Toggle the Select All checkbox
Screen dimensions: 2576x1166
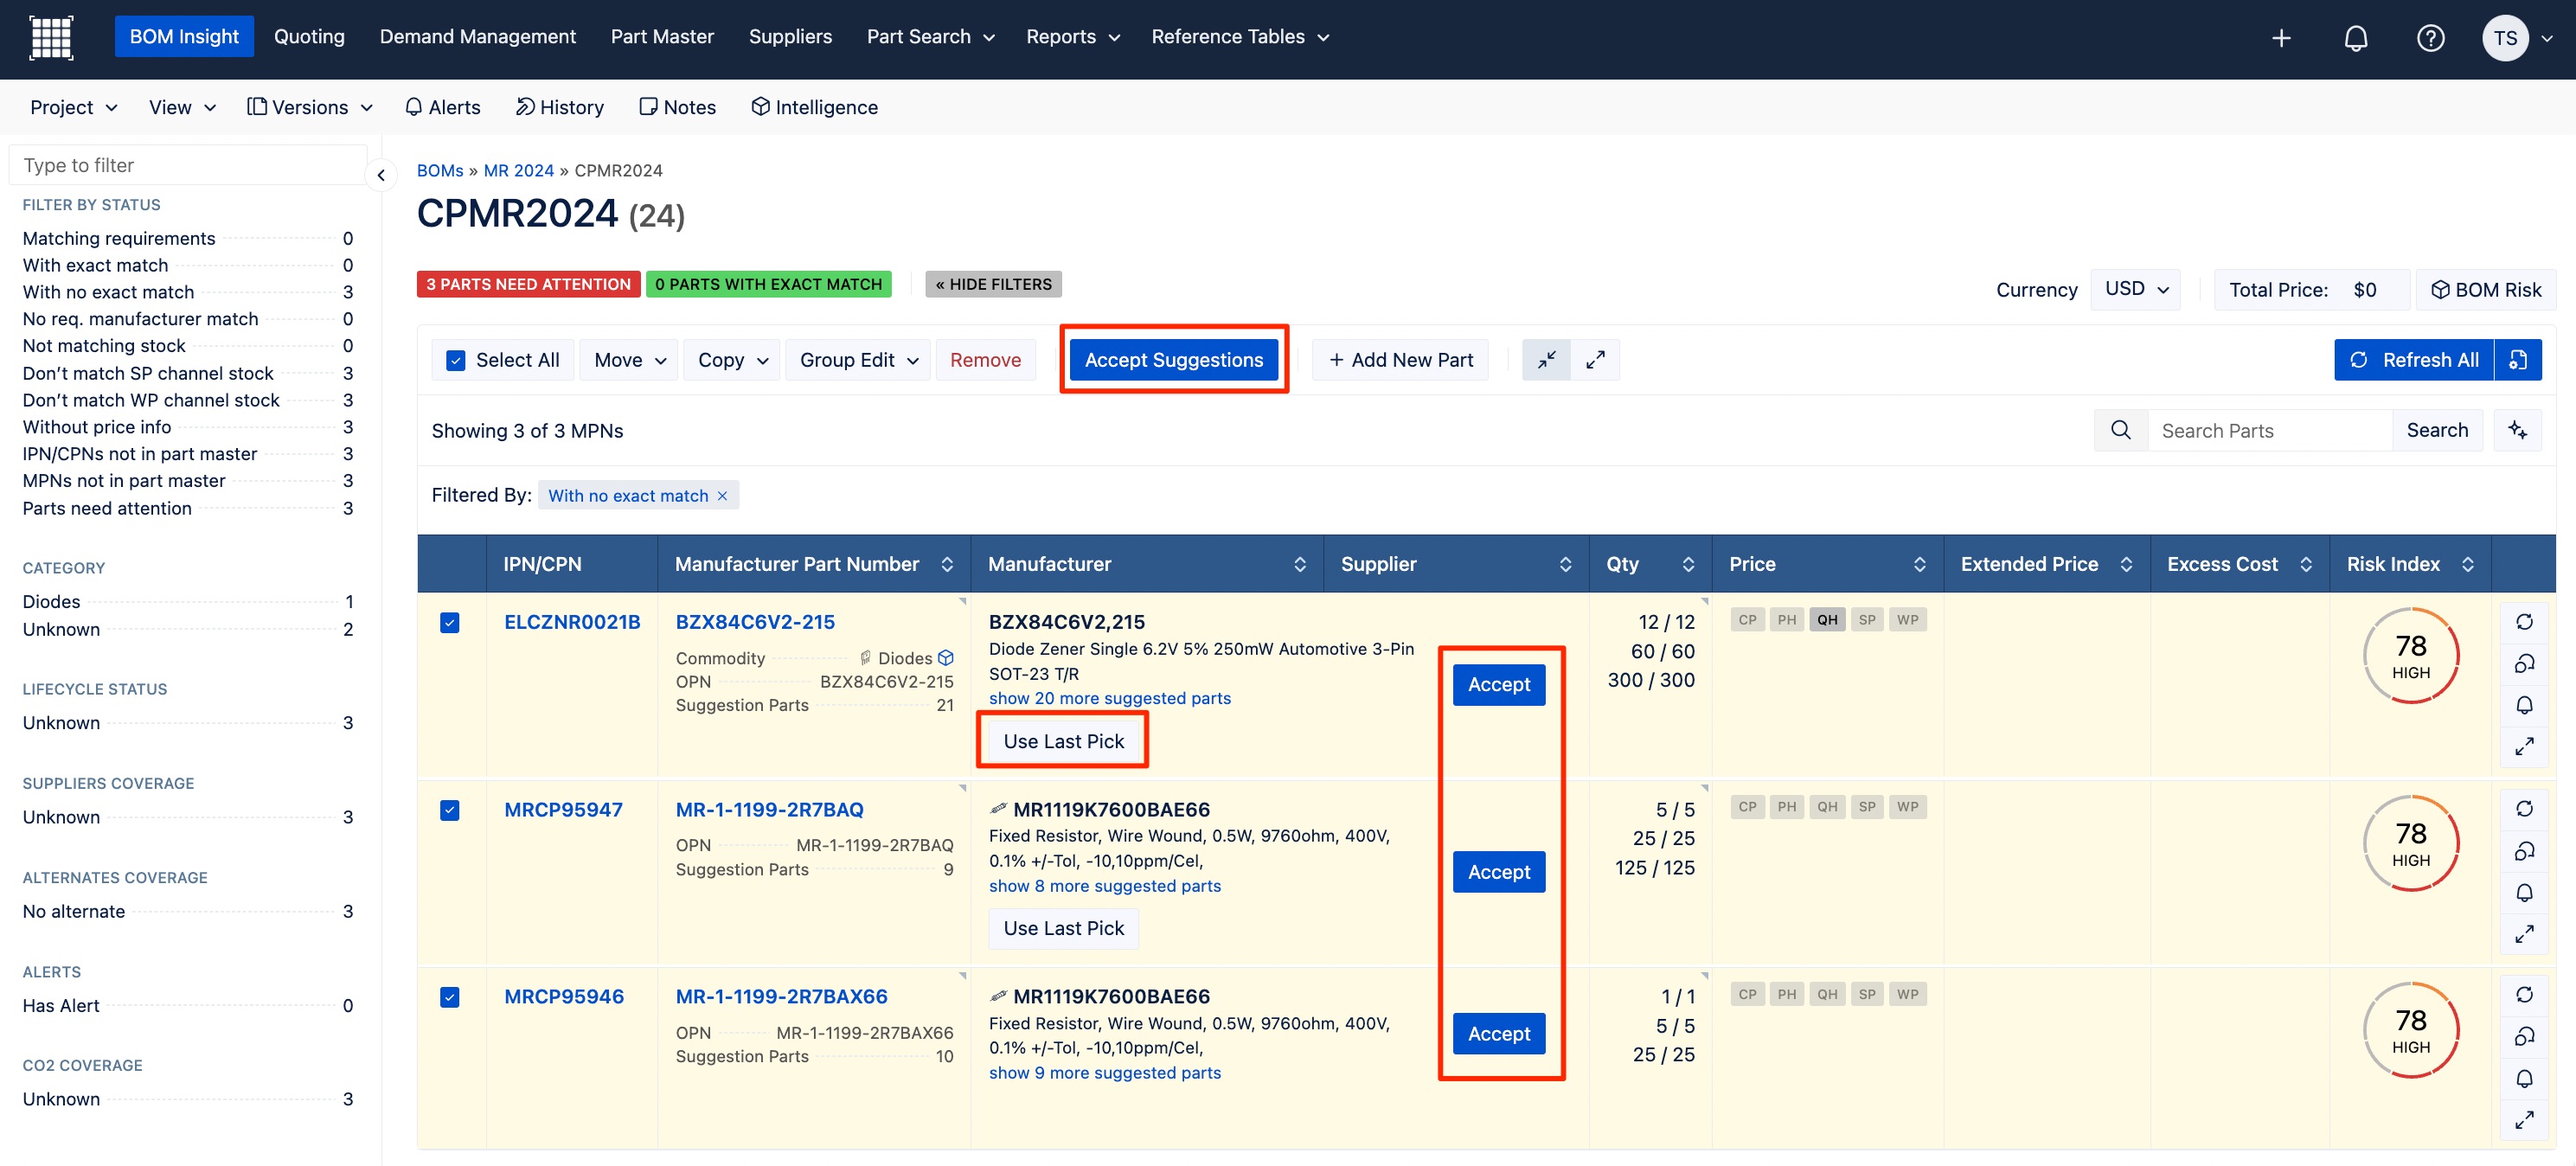tap(456, 361)
